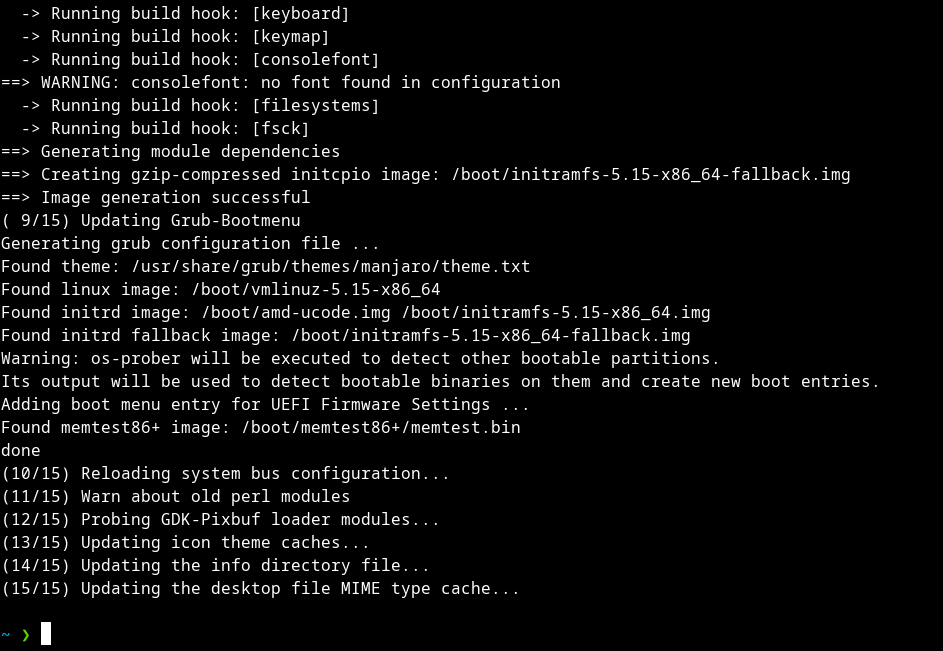Viewport: 943px width, 651px height.
Task: Click the /boot/vmlinuz-5.15-x86_64 path
Action: pyautogui.click(x=316, y=289)
